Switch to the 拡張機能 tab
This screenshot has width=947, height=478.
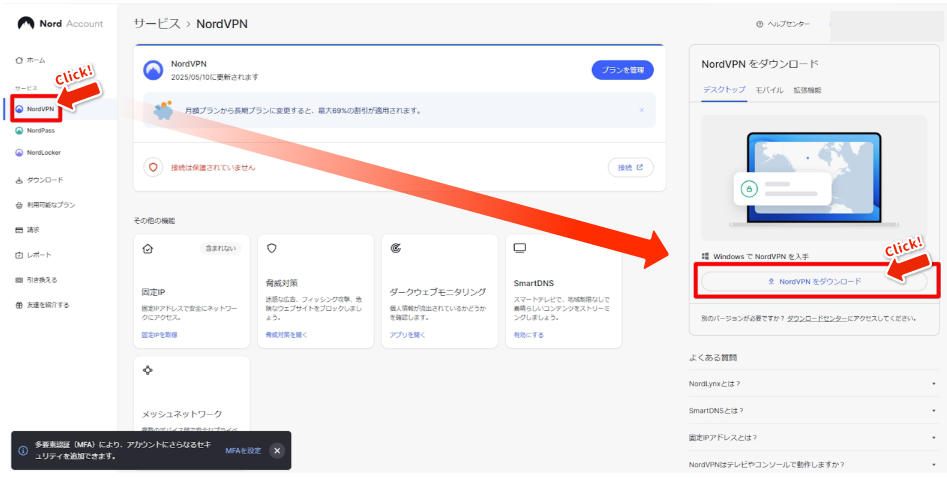807,90
